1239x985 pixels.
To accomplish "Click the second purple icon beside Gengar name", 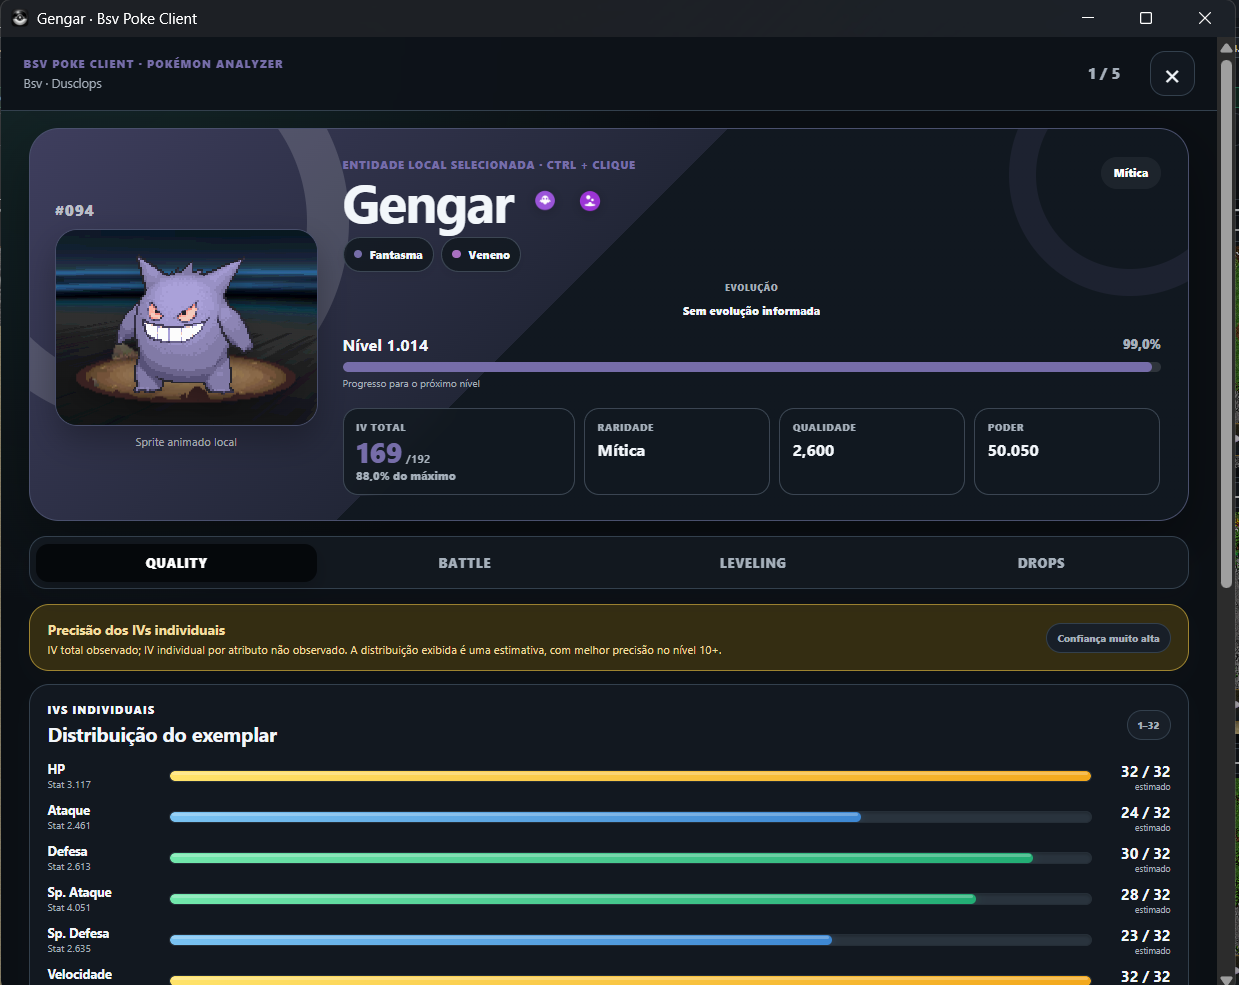I will point(590,201).
